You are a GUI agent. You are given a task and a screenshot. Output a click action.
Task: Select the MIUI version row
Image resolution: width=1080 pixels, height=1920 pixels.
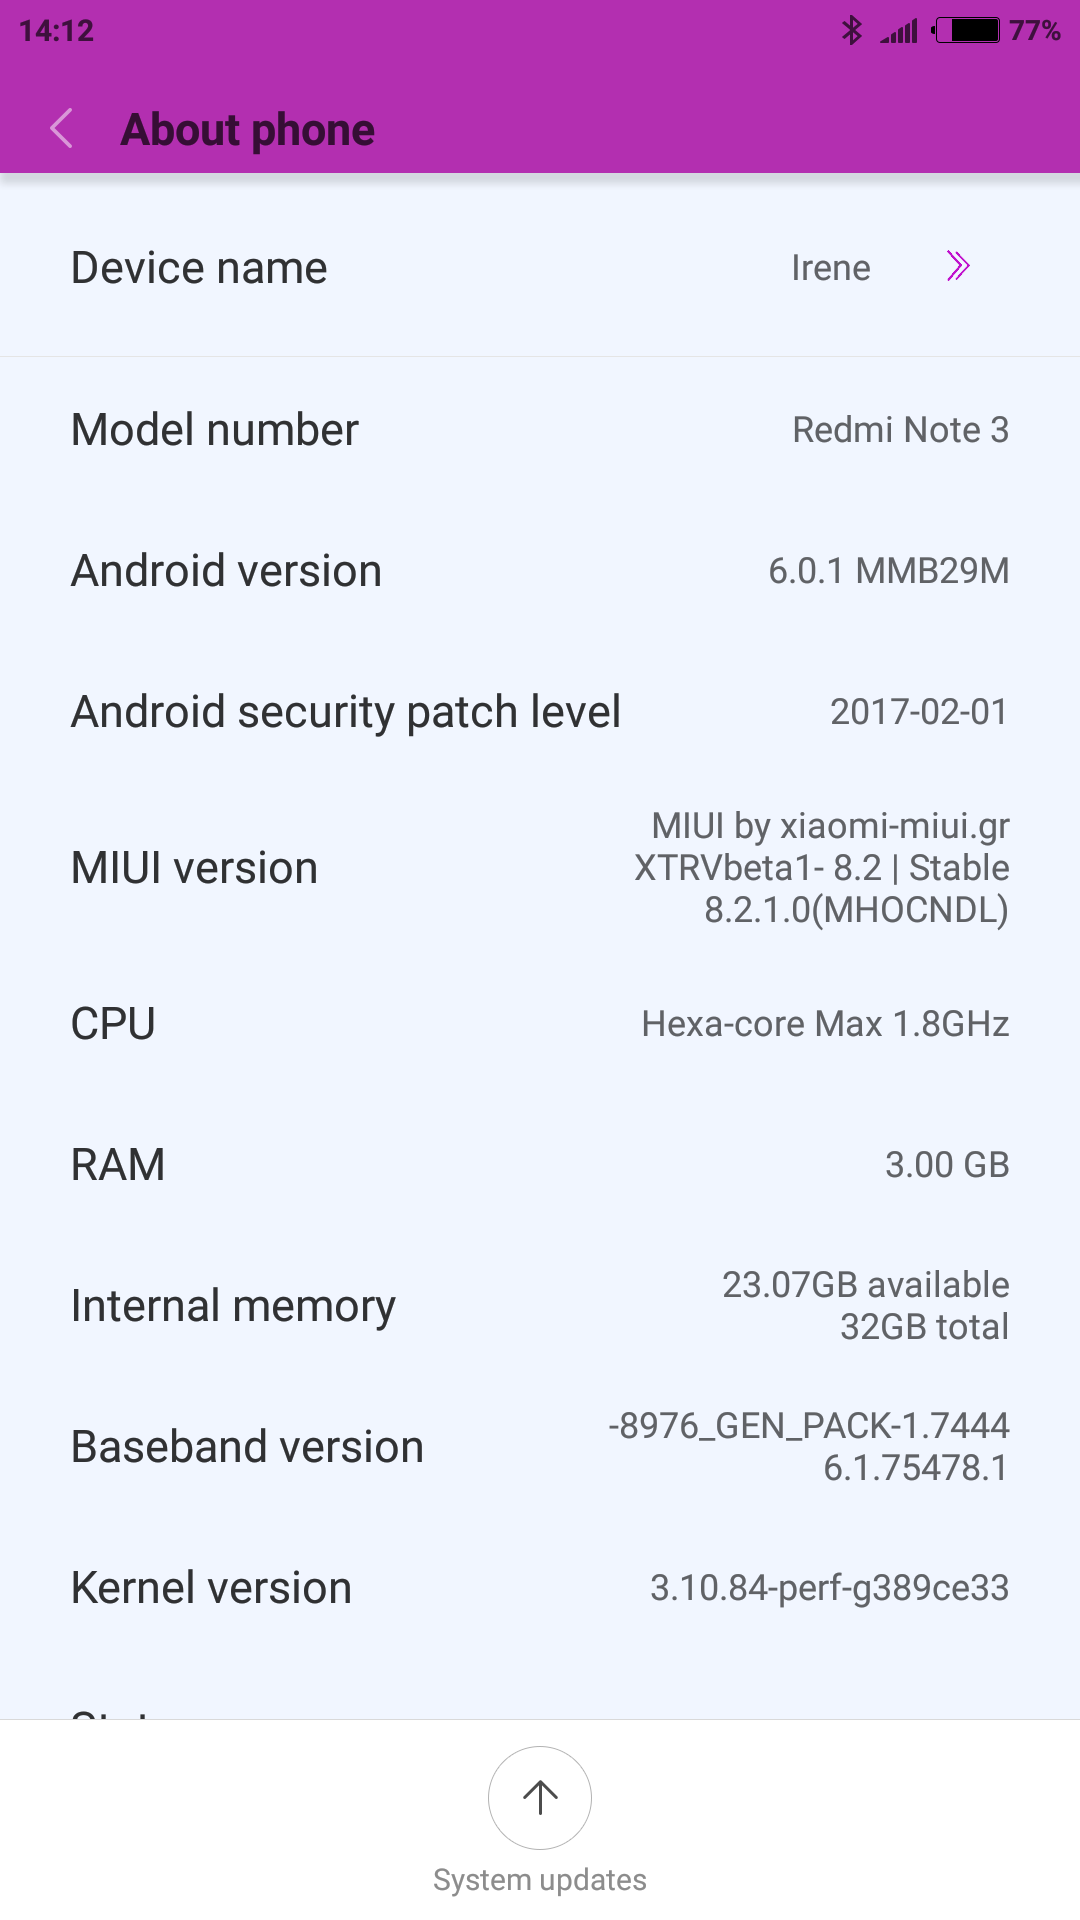coord(540,868)
